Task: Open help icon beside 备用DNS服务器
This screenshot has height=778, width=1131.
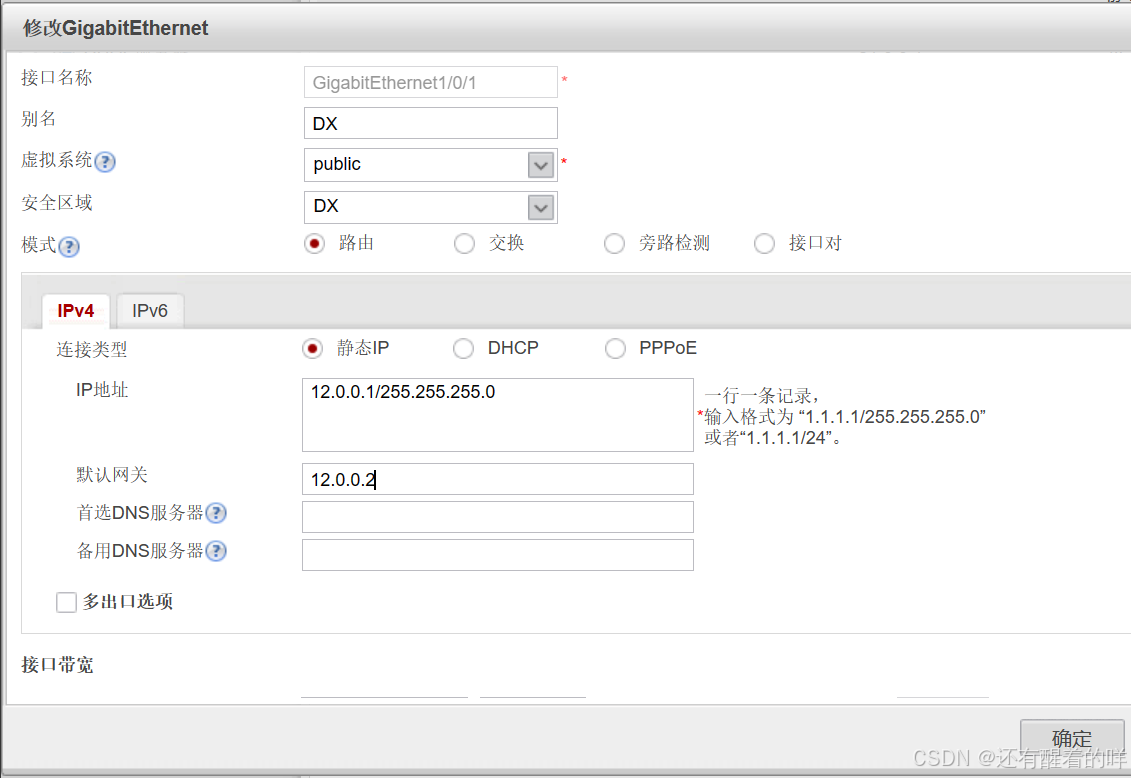Action: click(216, 552)
